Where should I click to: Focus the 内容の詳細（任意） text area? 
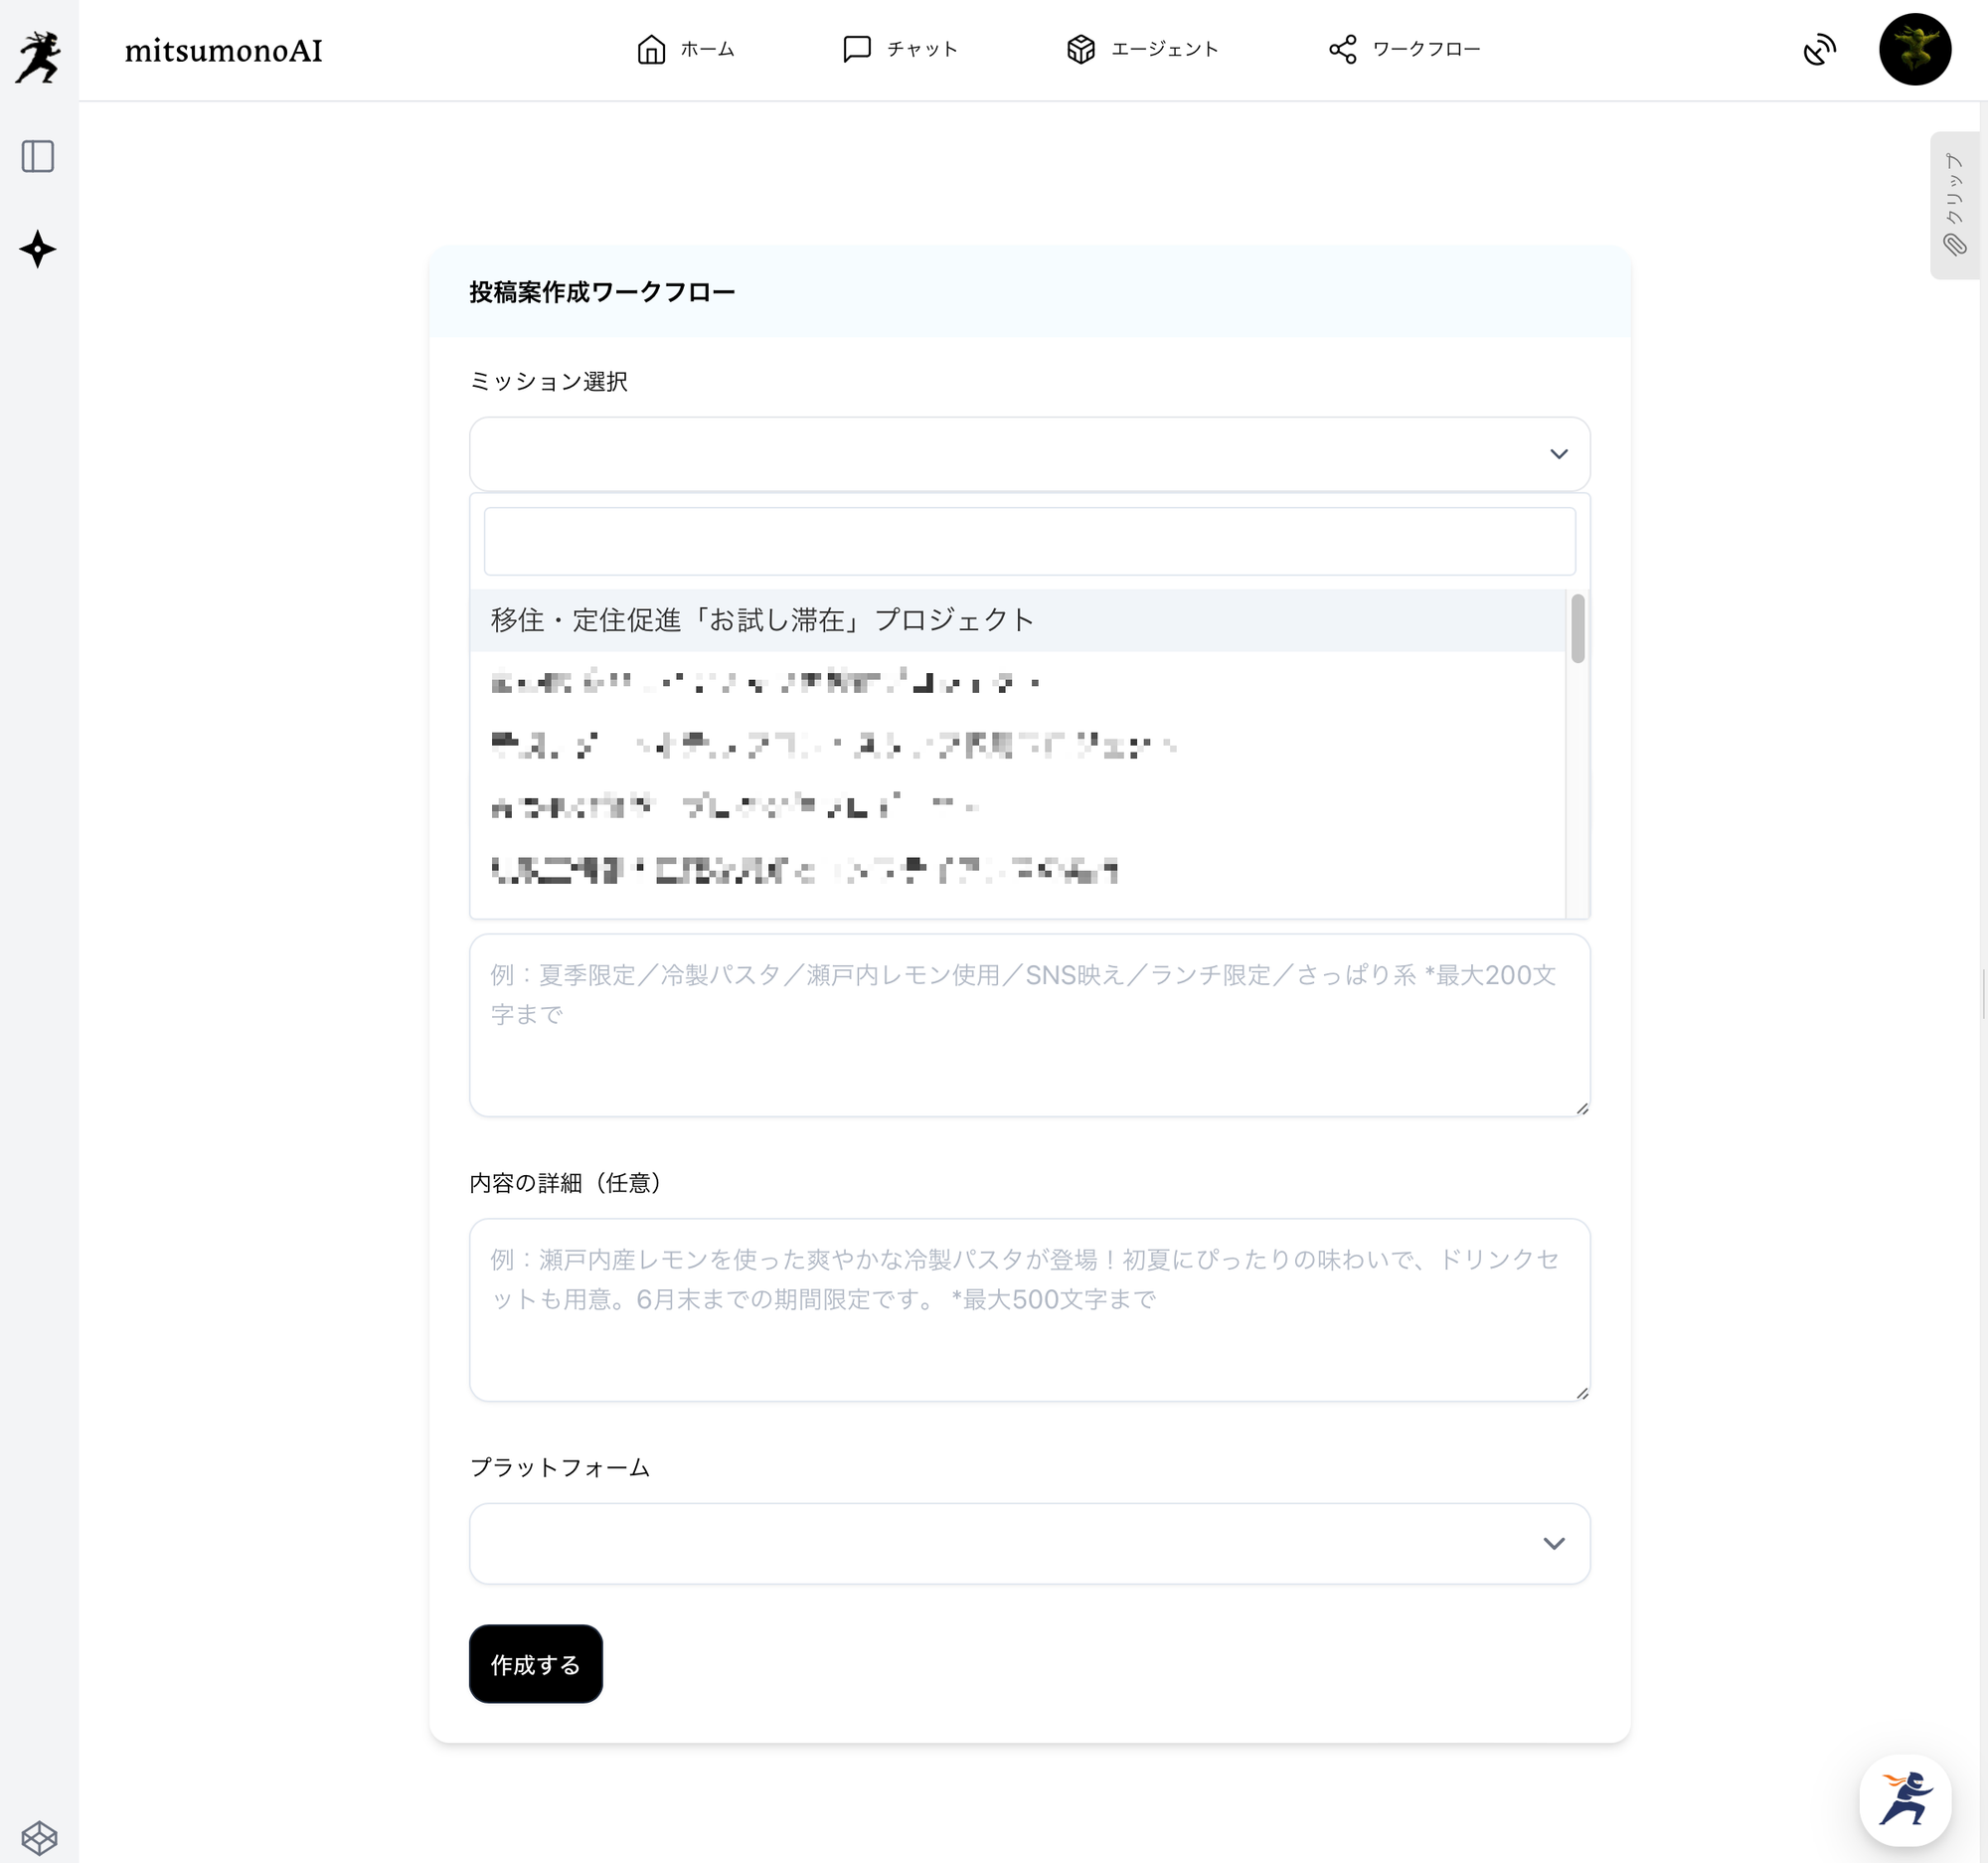point(1029,1309)
